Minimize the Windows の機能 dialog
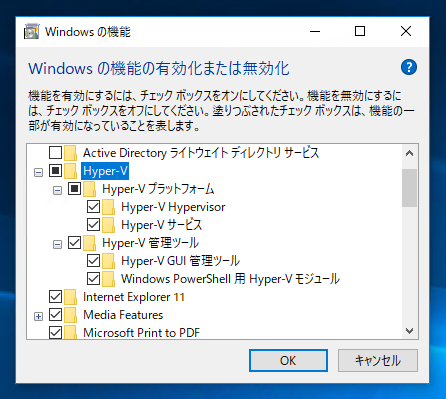446x399 pixels. click(x=315, y=32)
